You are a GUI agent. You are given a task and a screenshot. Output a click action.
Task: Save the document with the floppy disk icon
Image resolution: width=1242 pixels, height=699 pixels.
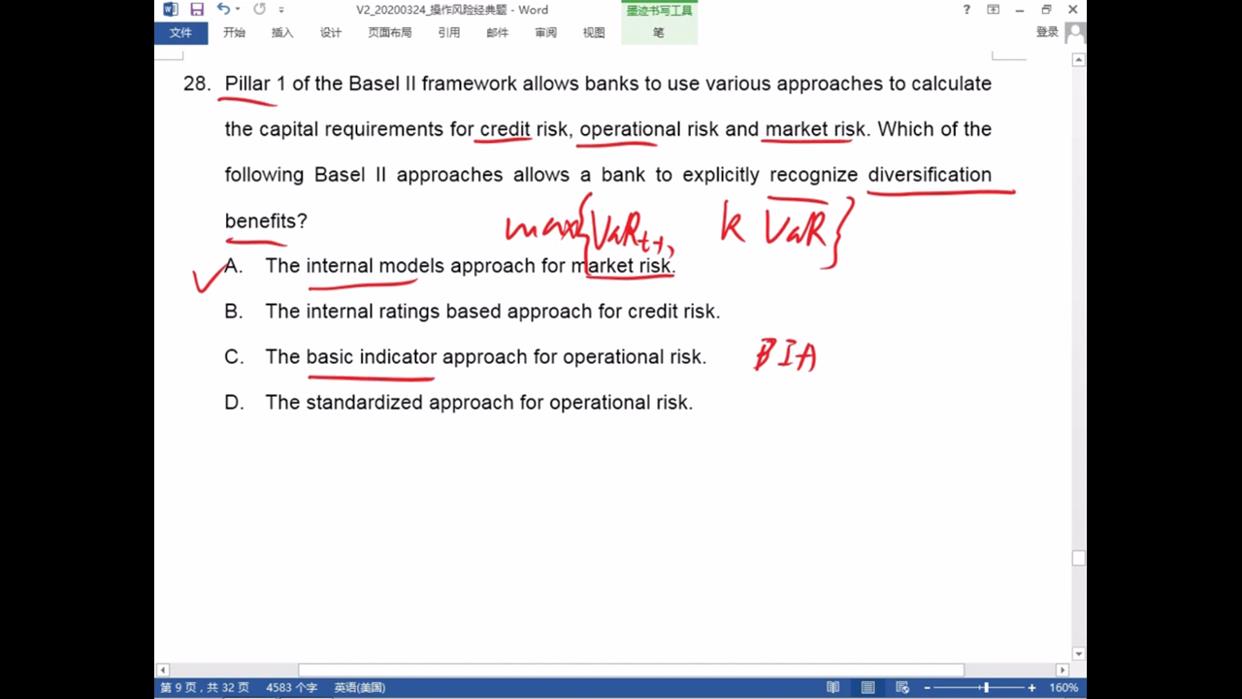click(197, 10)
